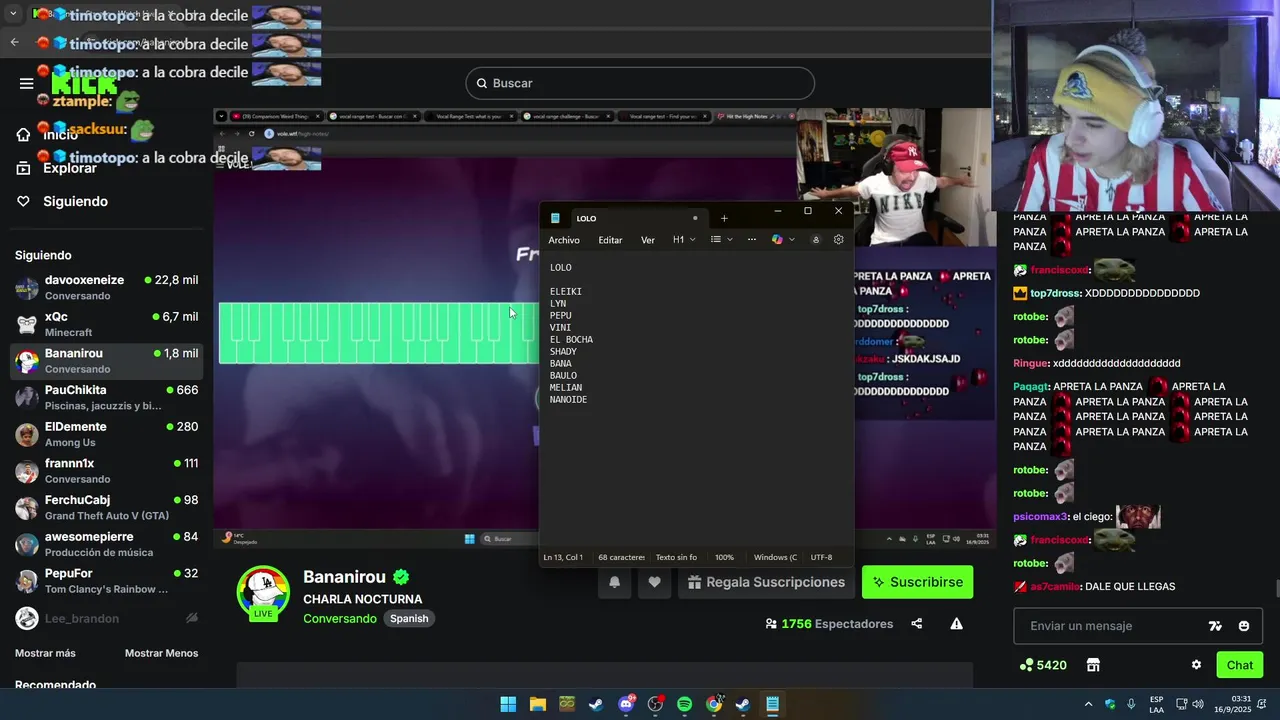
Task: Open Explorar in the Kick sidebar
Action: 57,168
